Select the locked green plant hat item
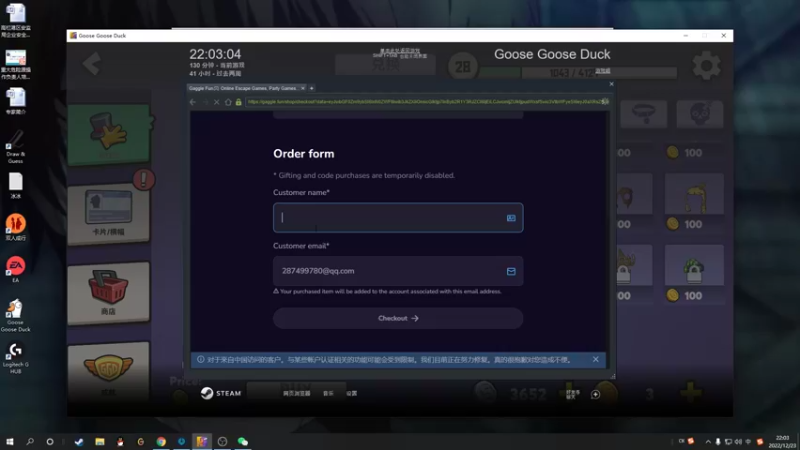800x450 pixels. pos(694,265)
